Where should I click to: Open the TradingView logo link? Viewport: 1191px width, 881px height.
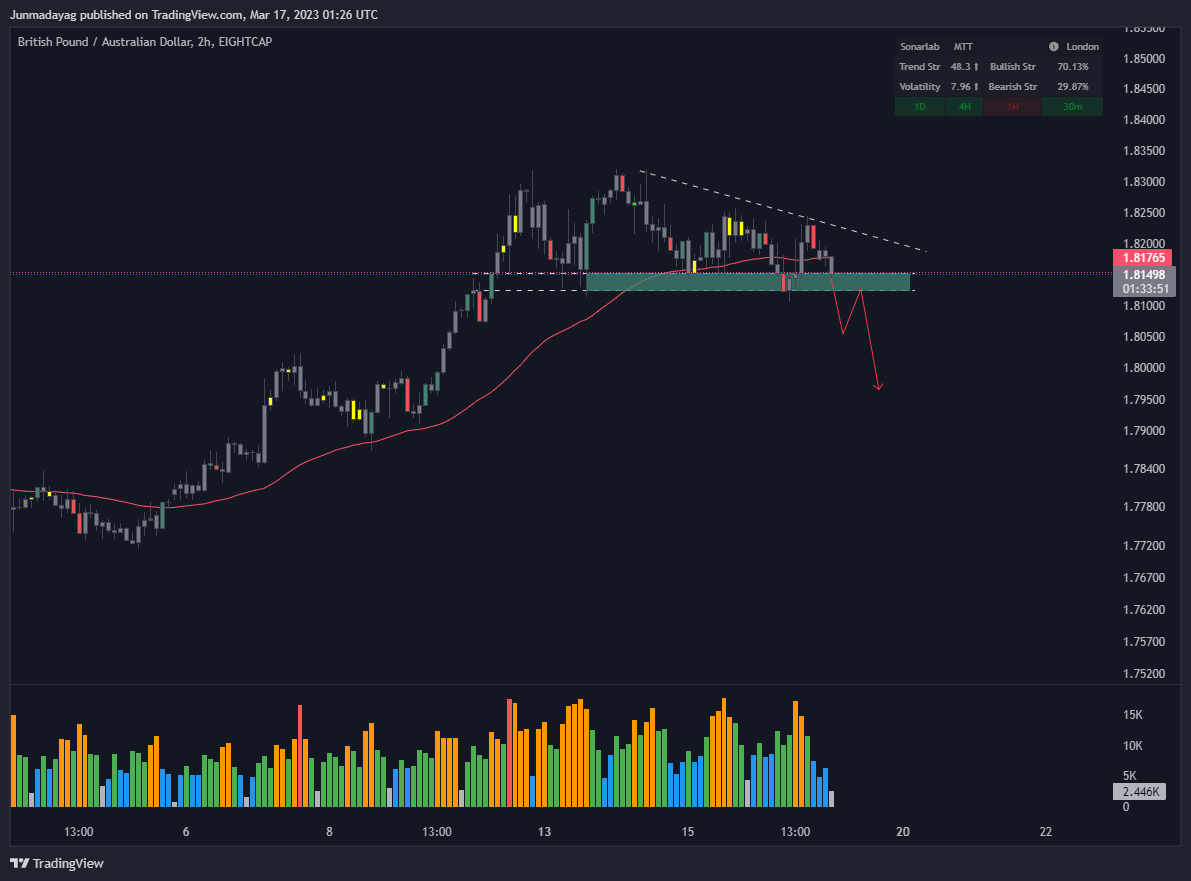[x=57, y=864]
